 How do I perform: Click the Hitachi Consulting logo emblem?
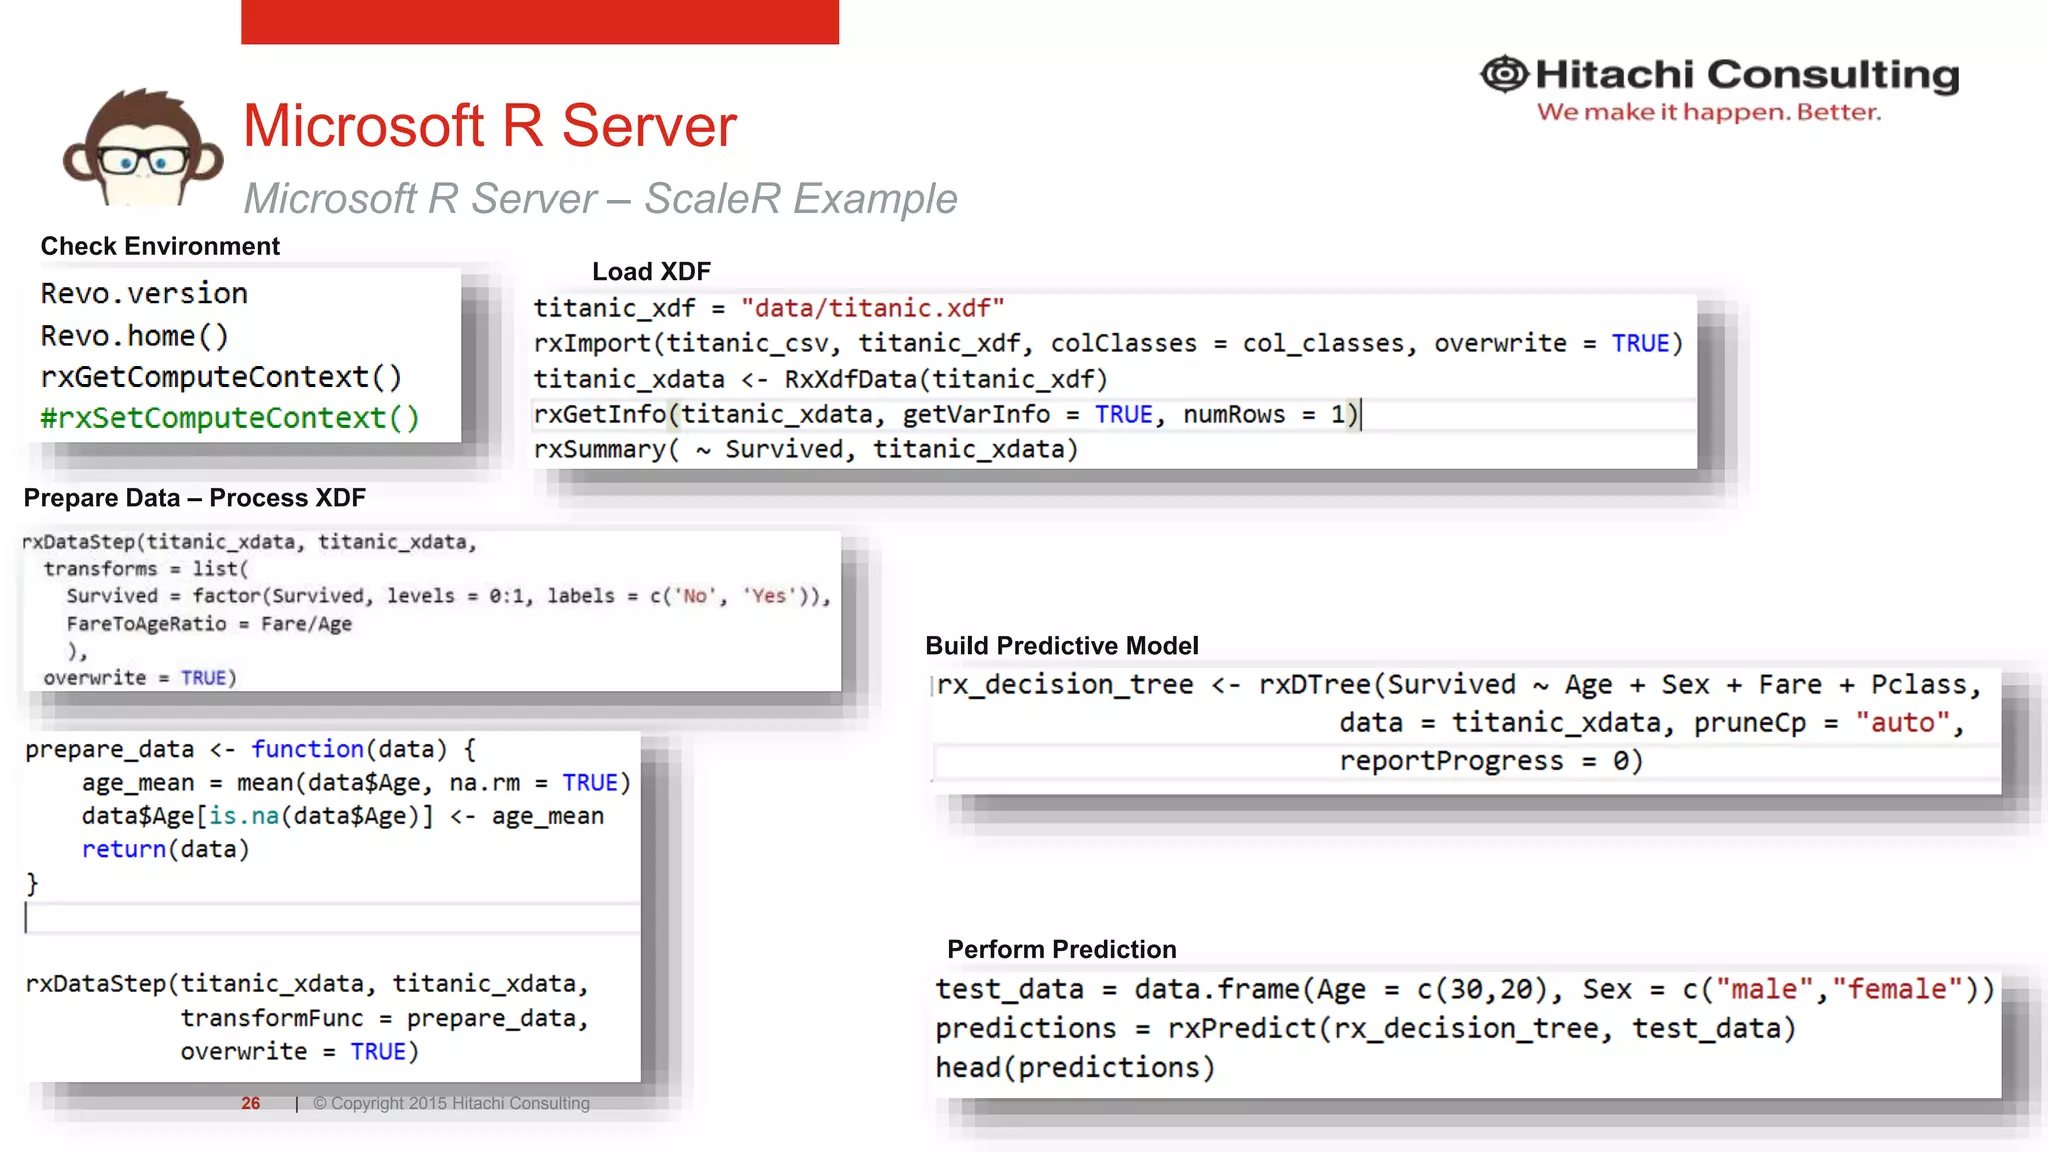[1504, 74]
